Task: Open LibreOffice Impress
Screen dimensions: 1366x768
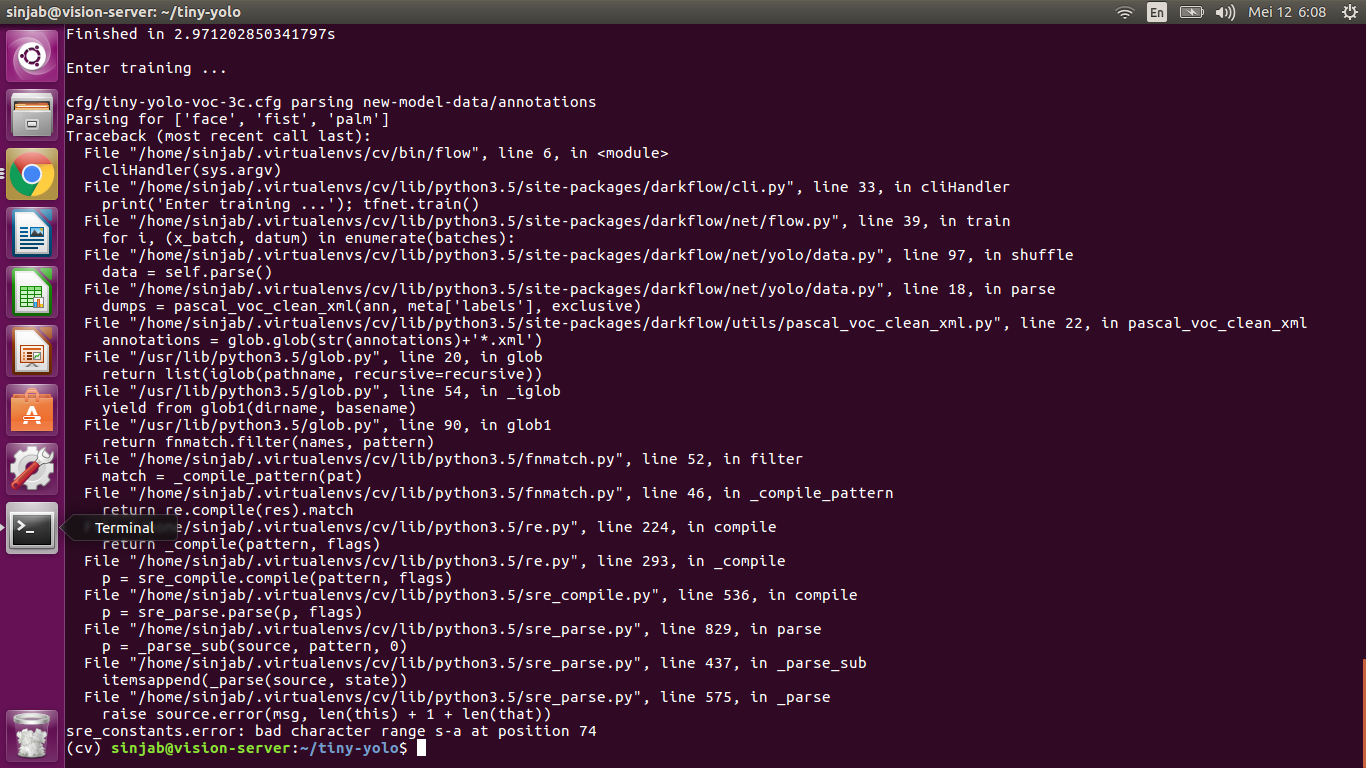Action: click(x=31, y=350)
